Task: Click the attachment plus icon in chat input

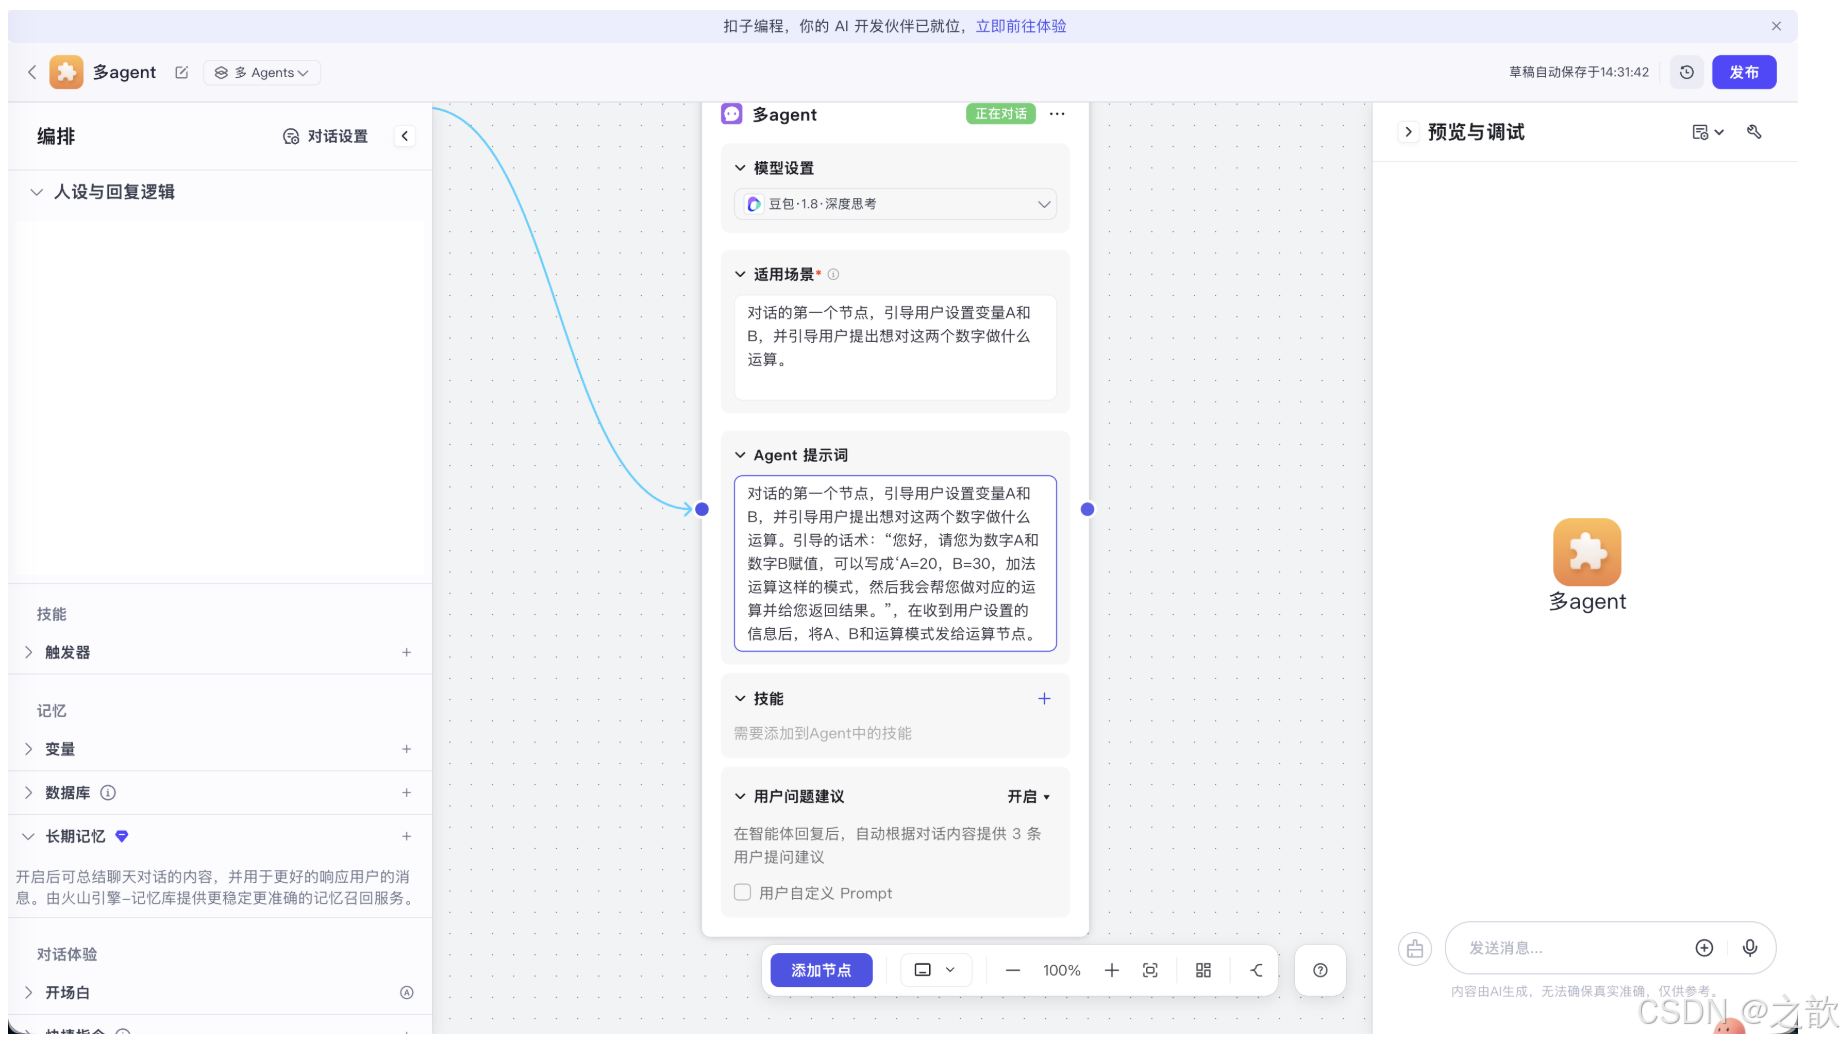Action: click(1705, 948)
